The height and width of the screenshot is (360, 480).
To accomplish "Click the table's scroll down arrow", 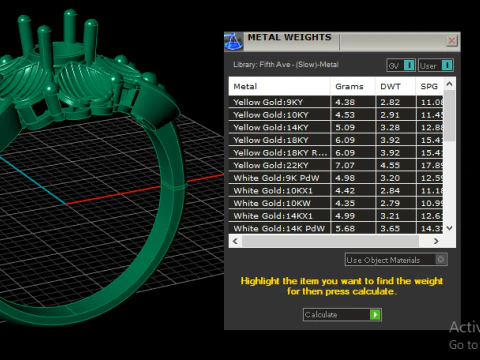I will (x=449, y=228).
